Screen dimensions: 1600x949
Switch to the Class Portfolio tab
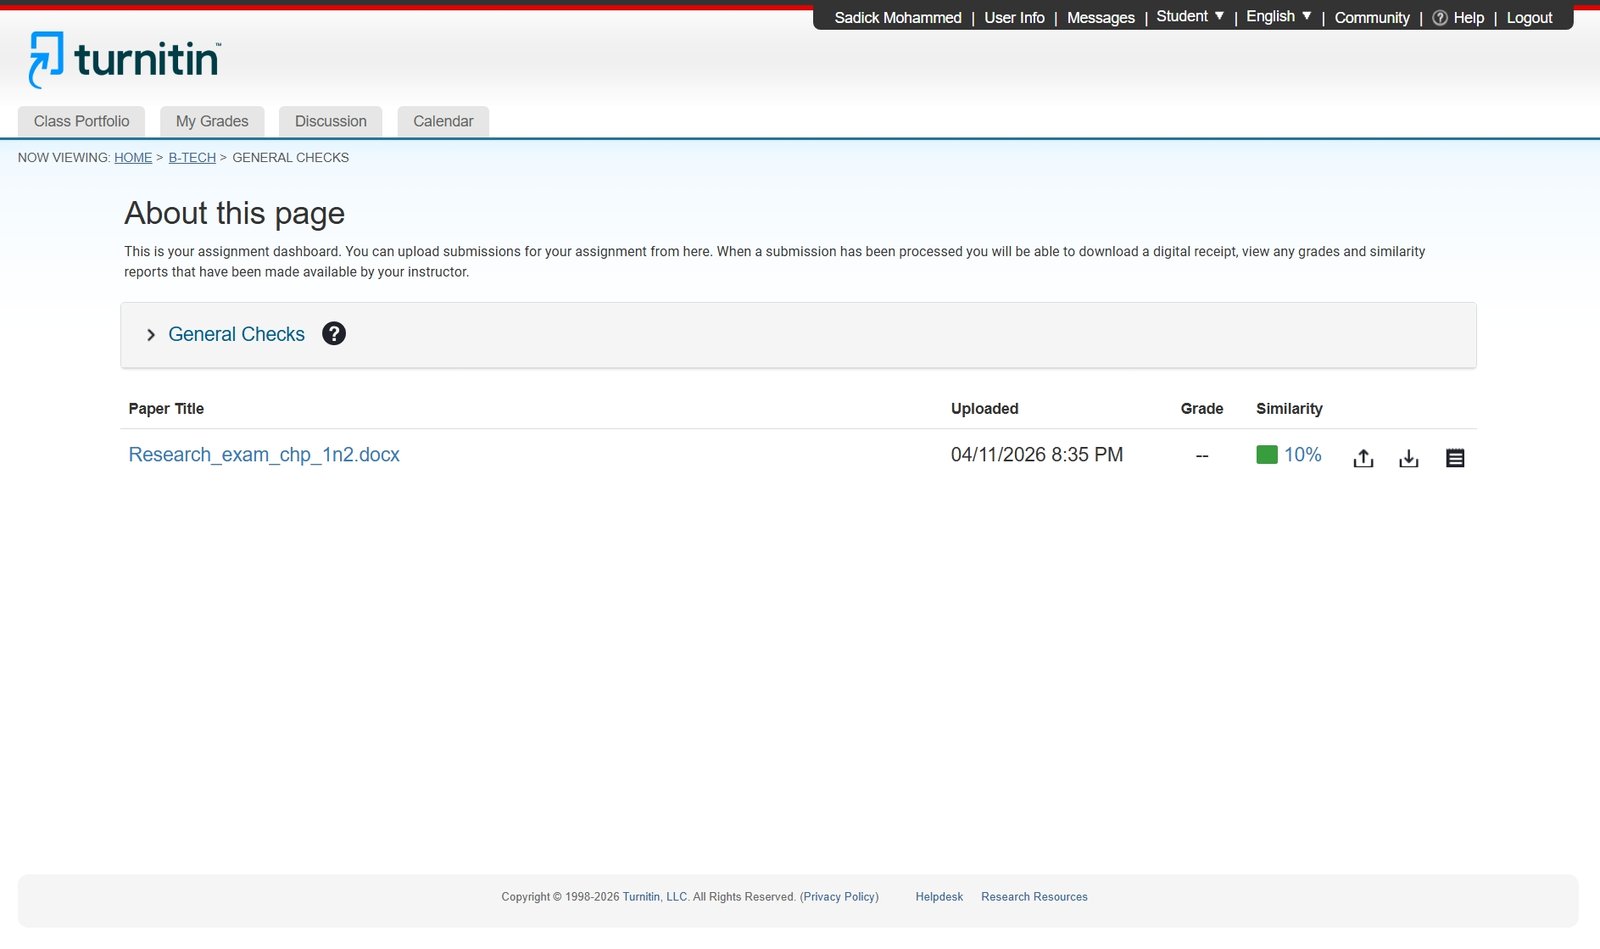(x=81, y=121)
